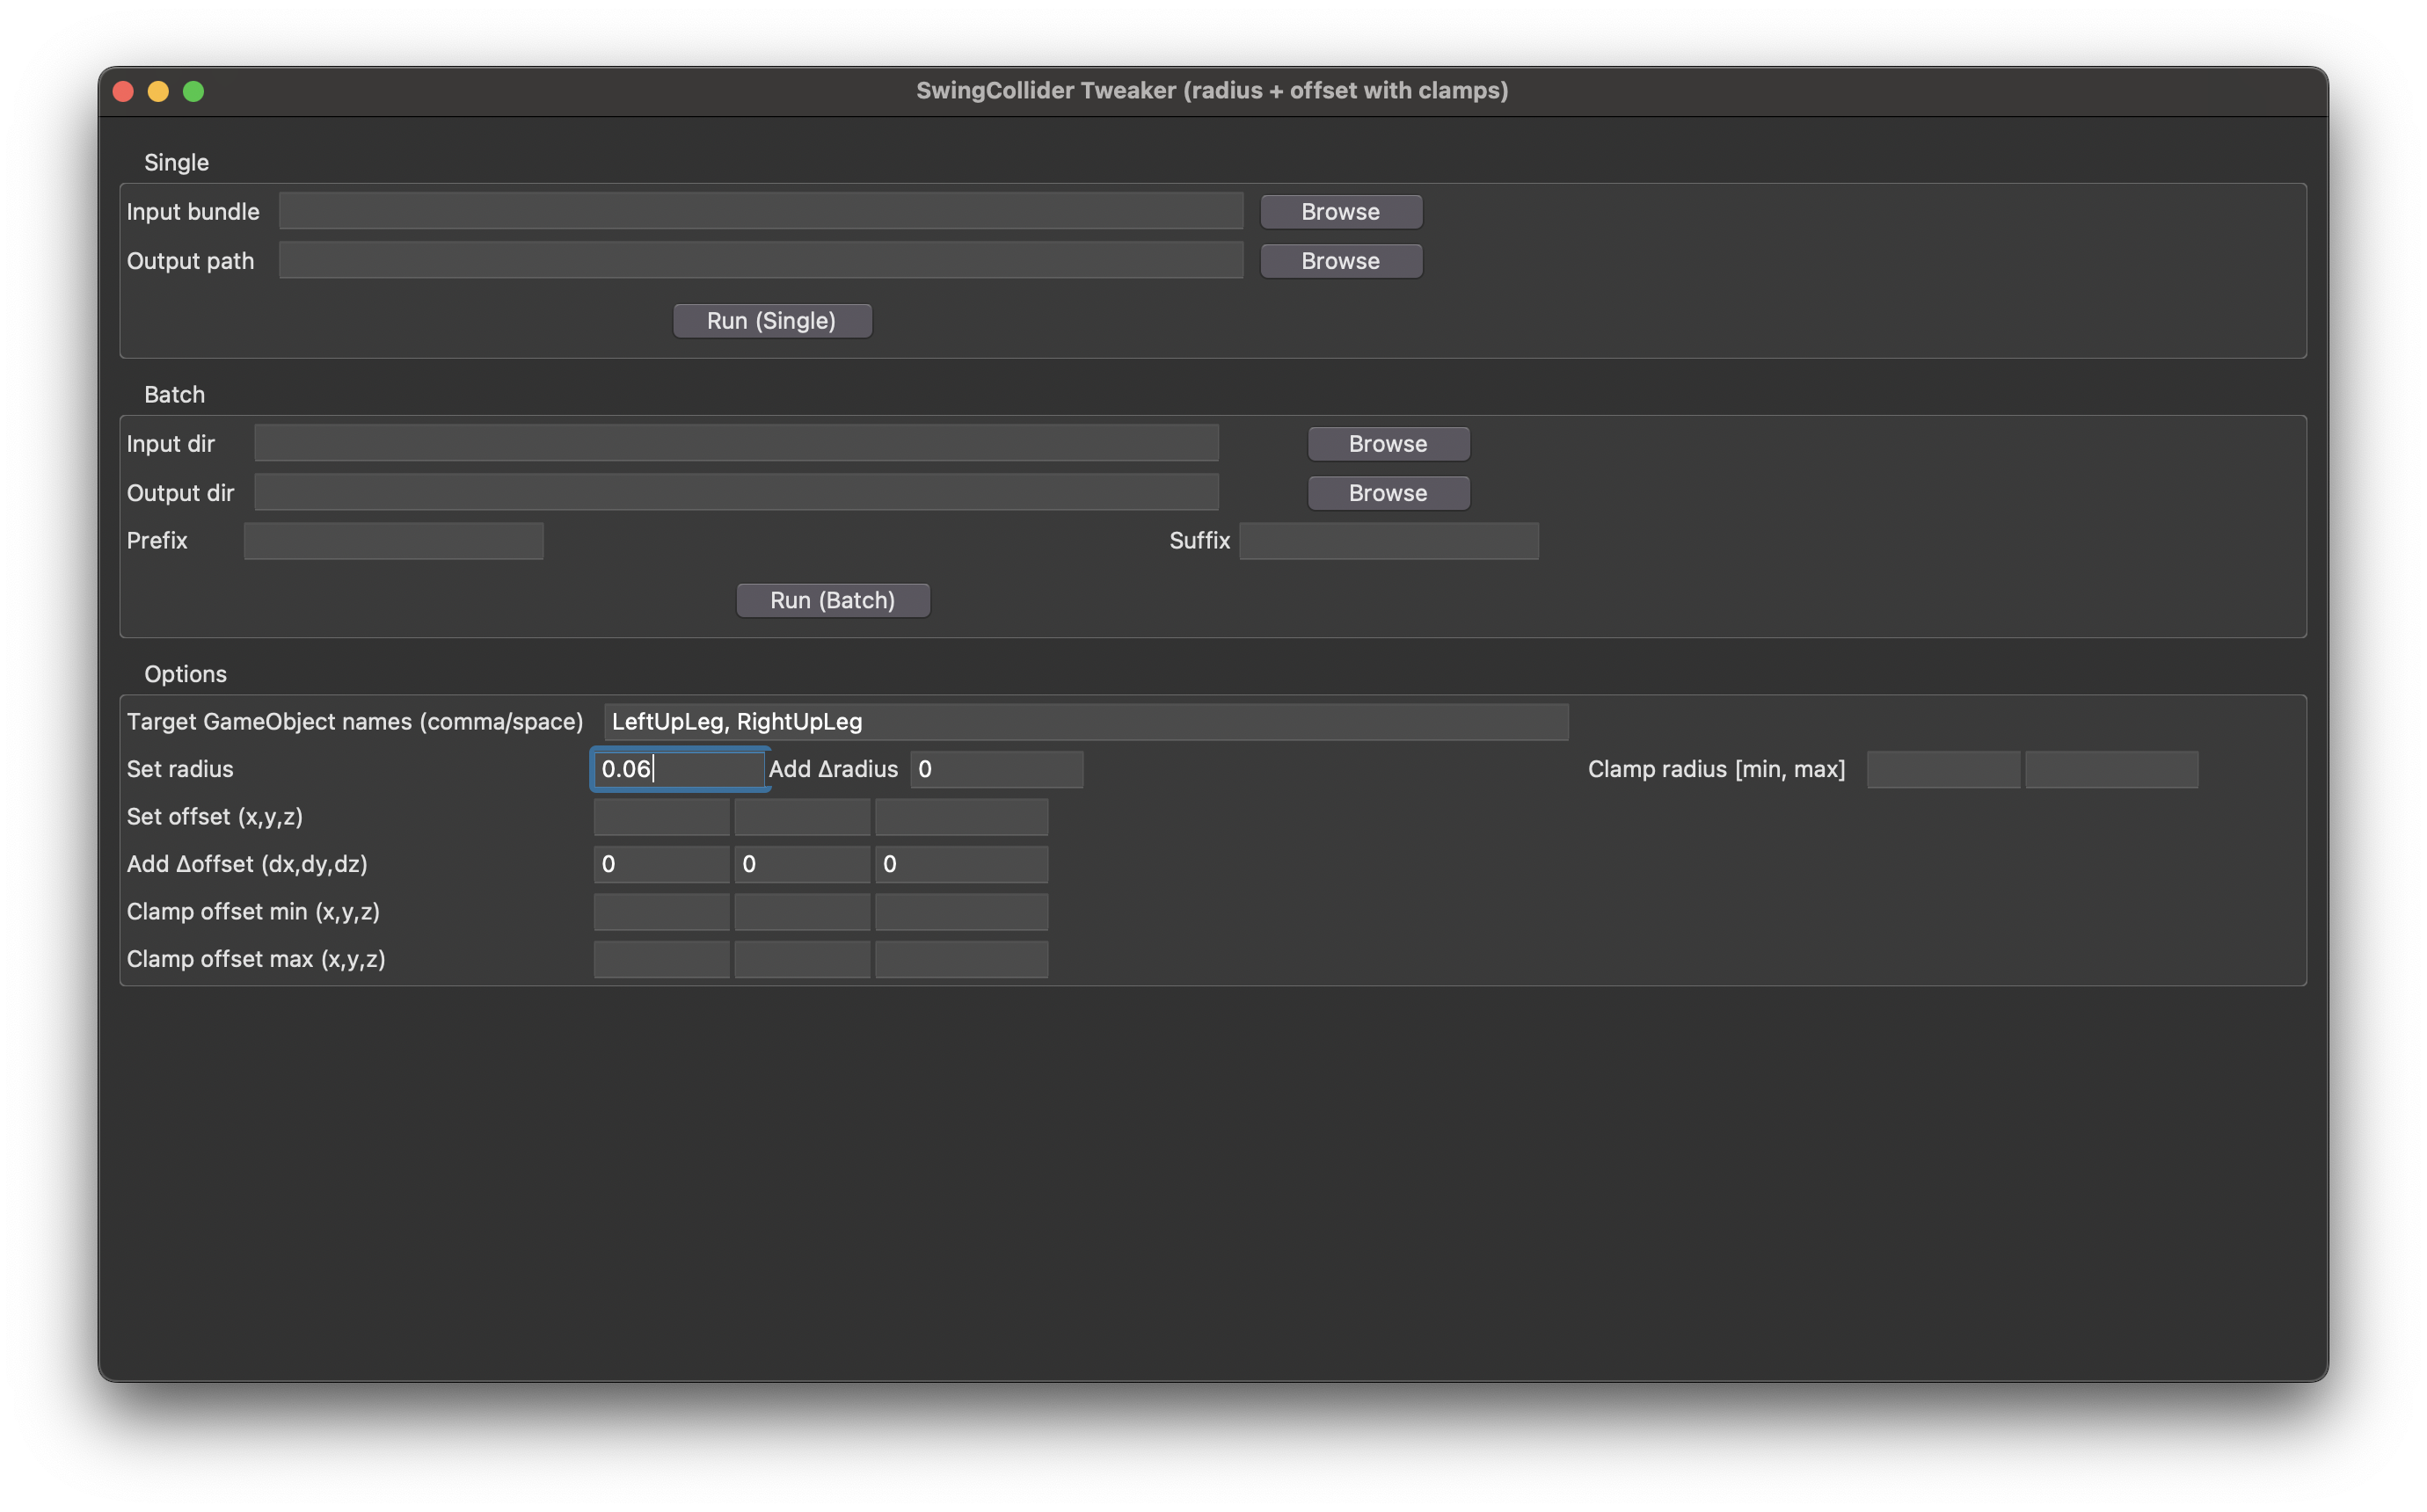Viewport: 2427px width, 1512px height.
Task: Click Browse next to Input bundle
Action: tap(1340, 212)
